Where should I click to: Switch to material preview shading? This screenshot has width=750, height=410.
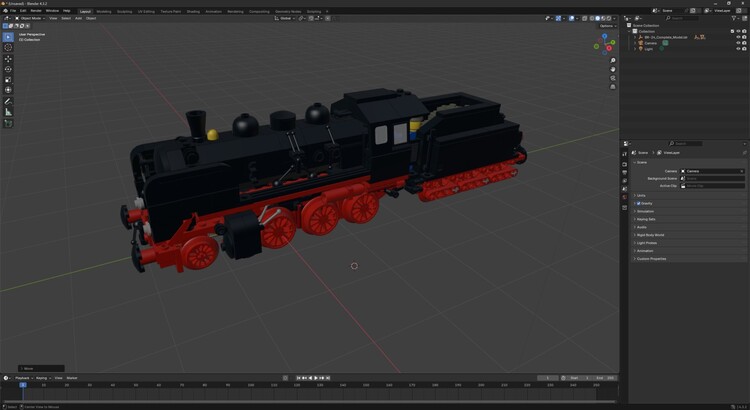pos(603,18)
